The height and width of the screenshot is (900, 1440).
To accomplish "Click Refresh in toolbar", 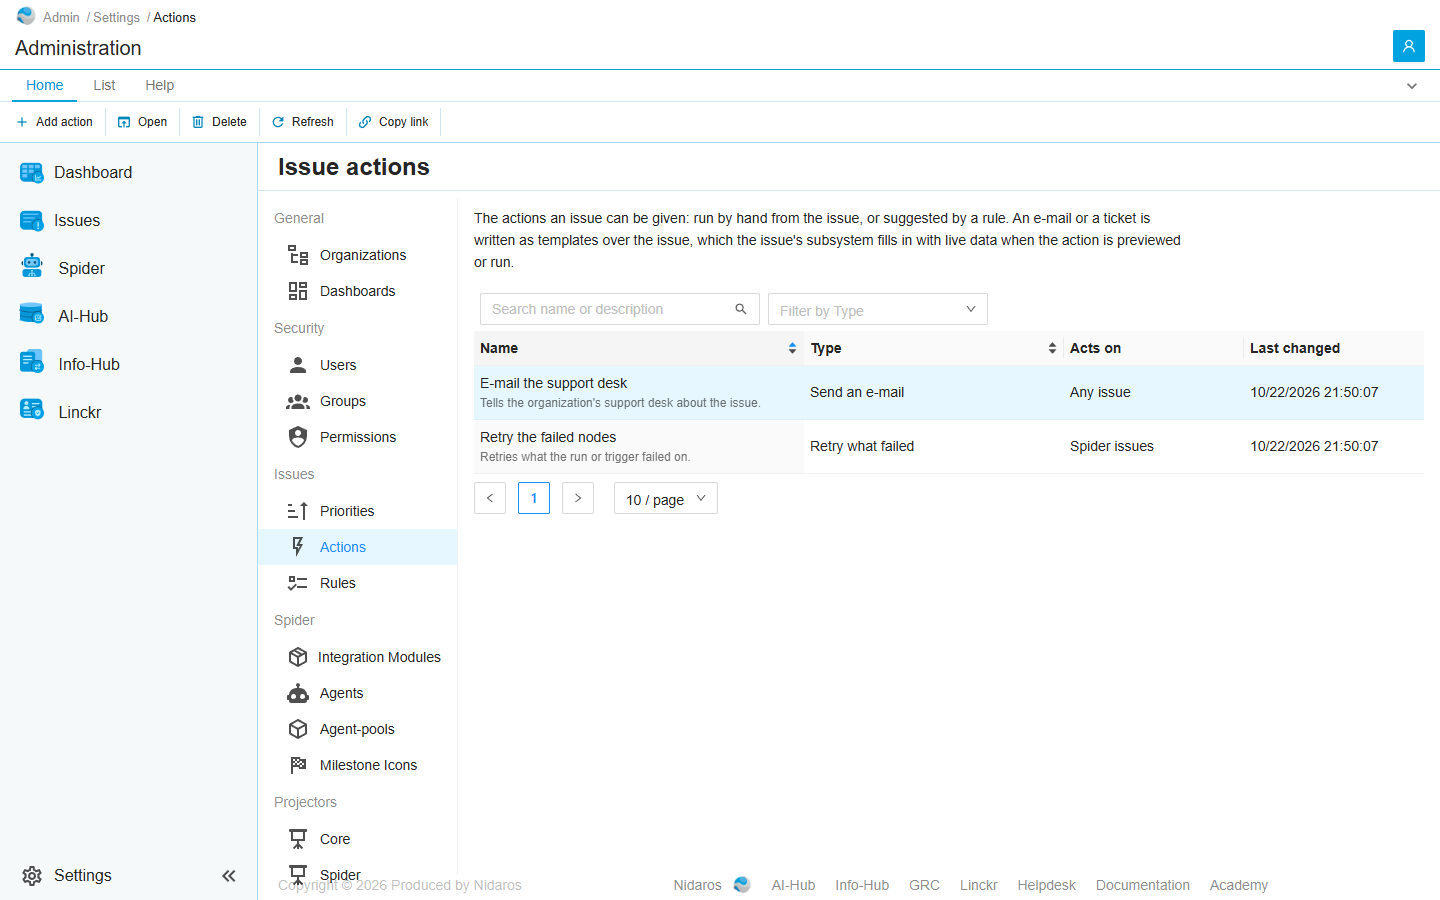I will click(303, 122).
